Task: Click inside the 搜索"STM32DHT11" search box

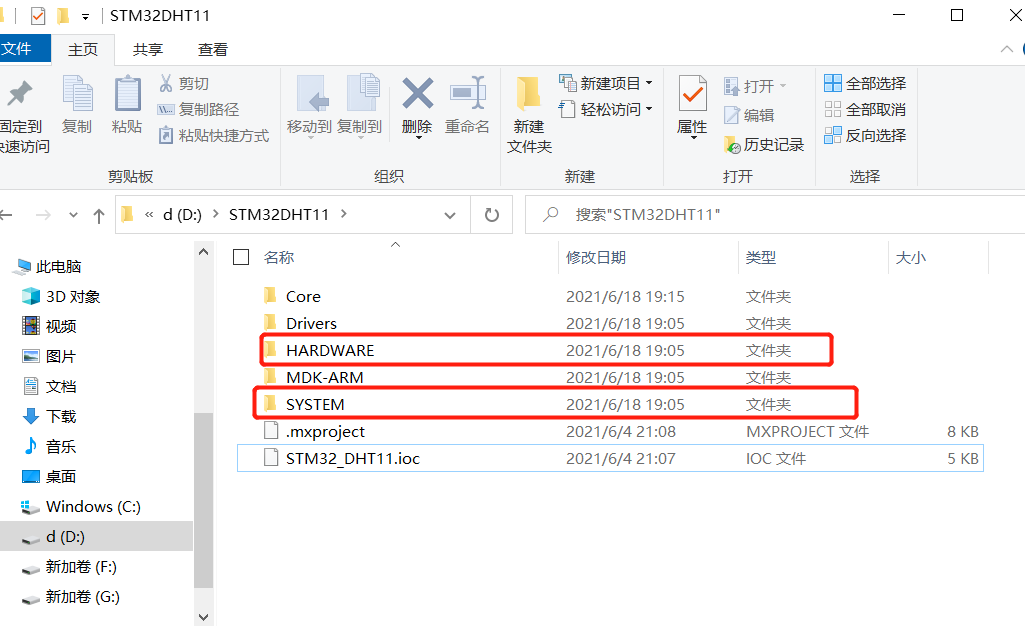Action: pos(650,214)
